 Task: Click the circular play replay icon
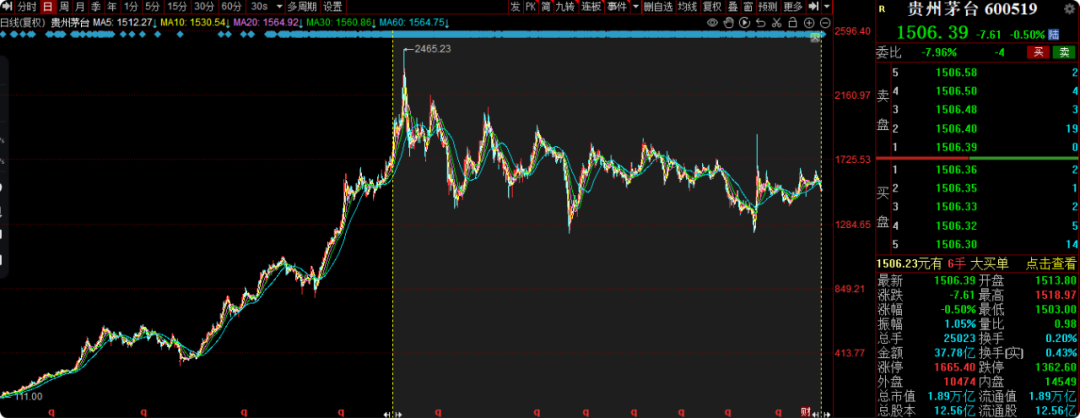pyautogui.click(x=745, y=23)
